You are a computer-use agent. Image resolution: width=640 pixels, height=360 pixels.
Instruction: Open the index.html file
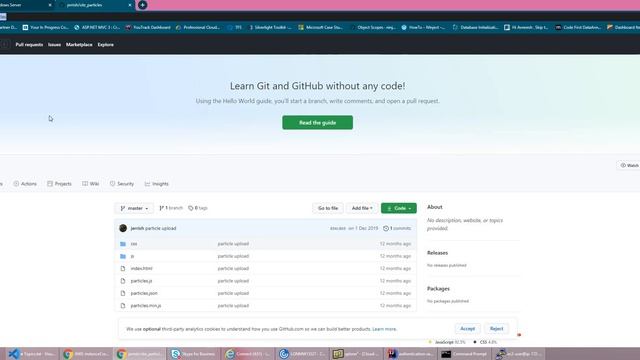point(141,268)
